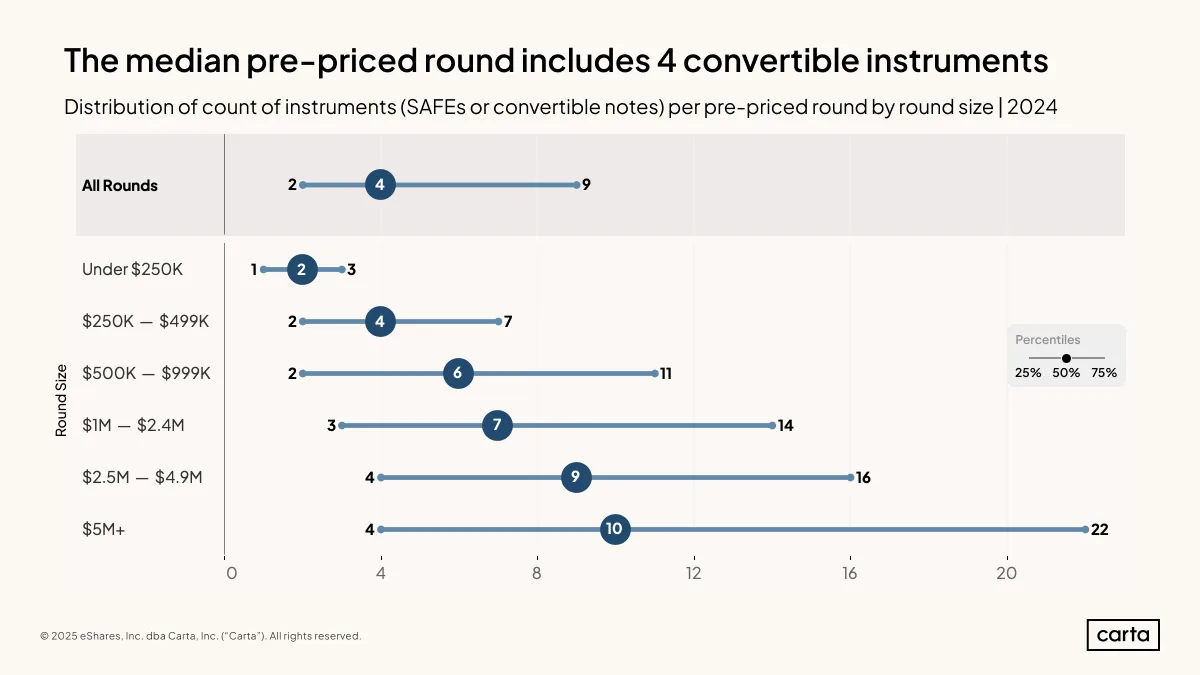
Task: Select the median circle labeled 10
Action: click(x=614, y=529)
